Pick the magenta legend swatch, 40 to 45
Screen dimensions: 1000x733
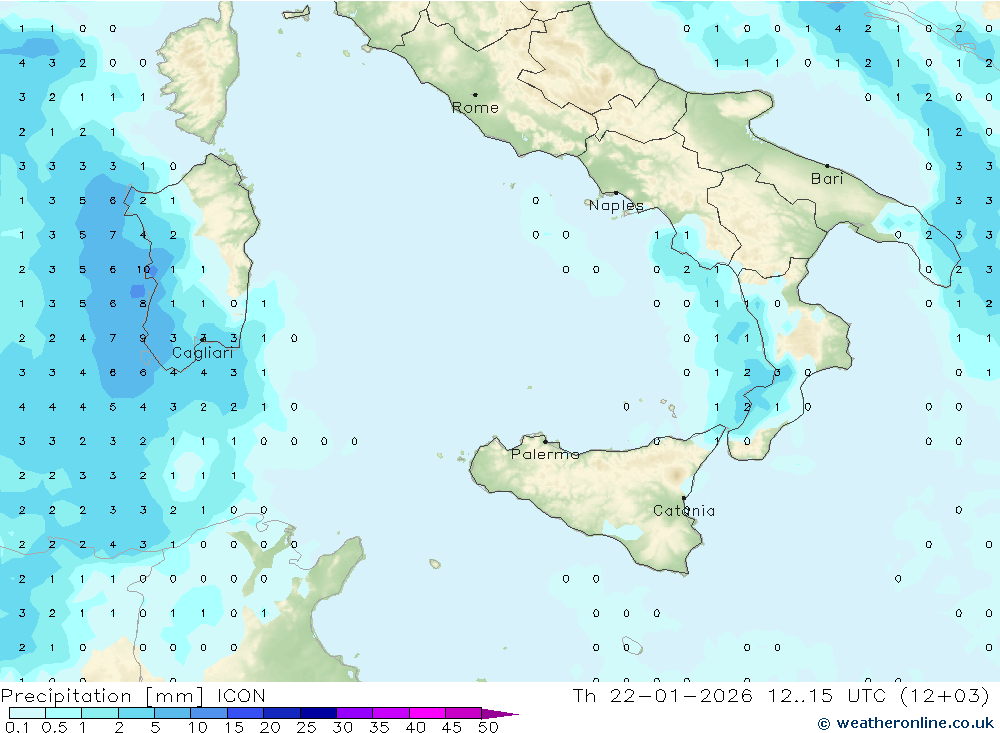pyautogui.click(x=427, y=713)
